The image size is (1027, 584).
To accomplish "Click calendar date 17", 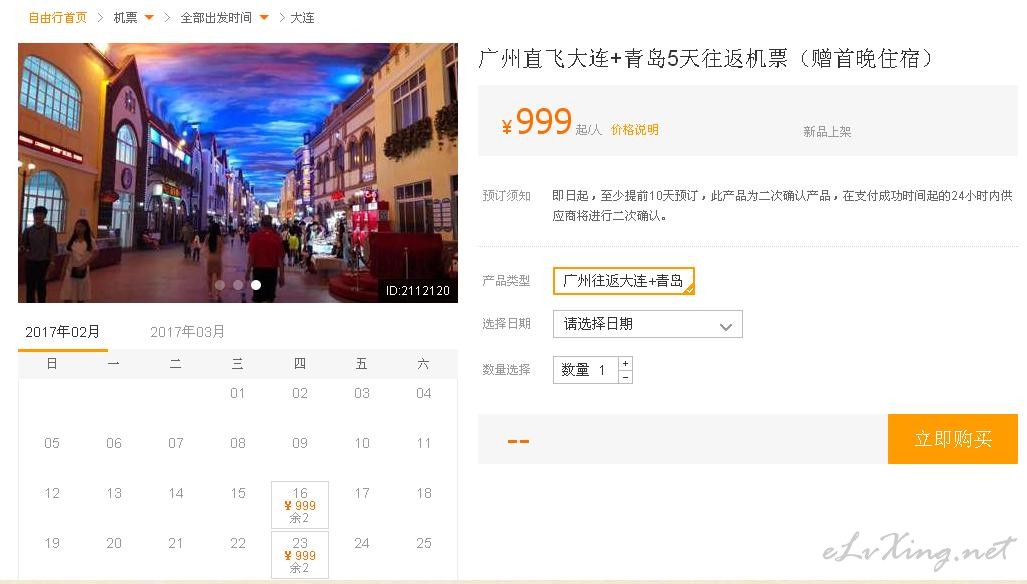I will pos(362,493).
